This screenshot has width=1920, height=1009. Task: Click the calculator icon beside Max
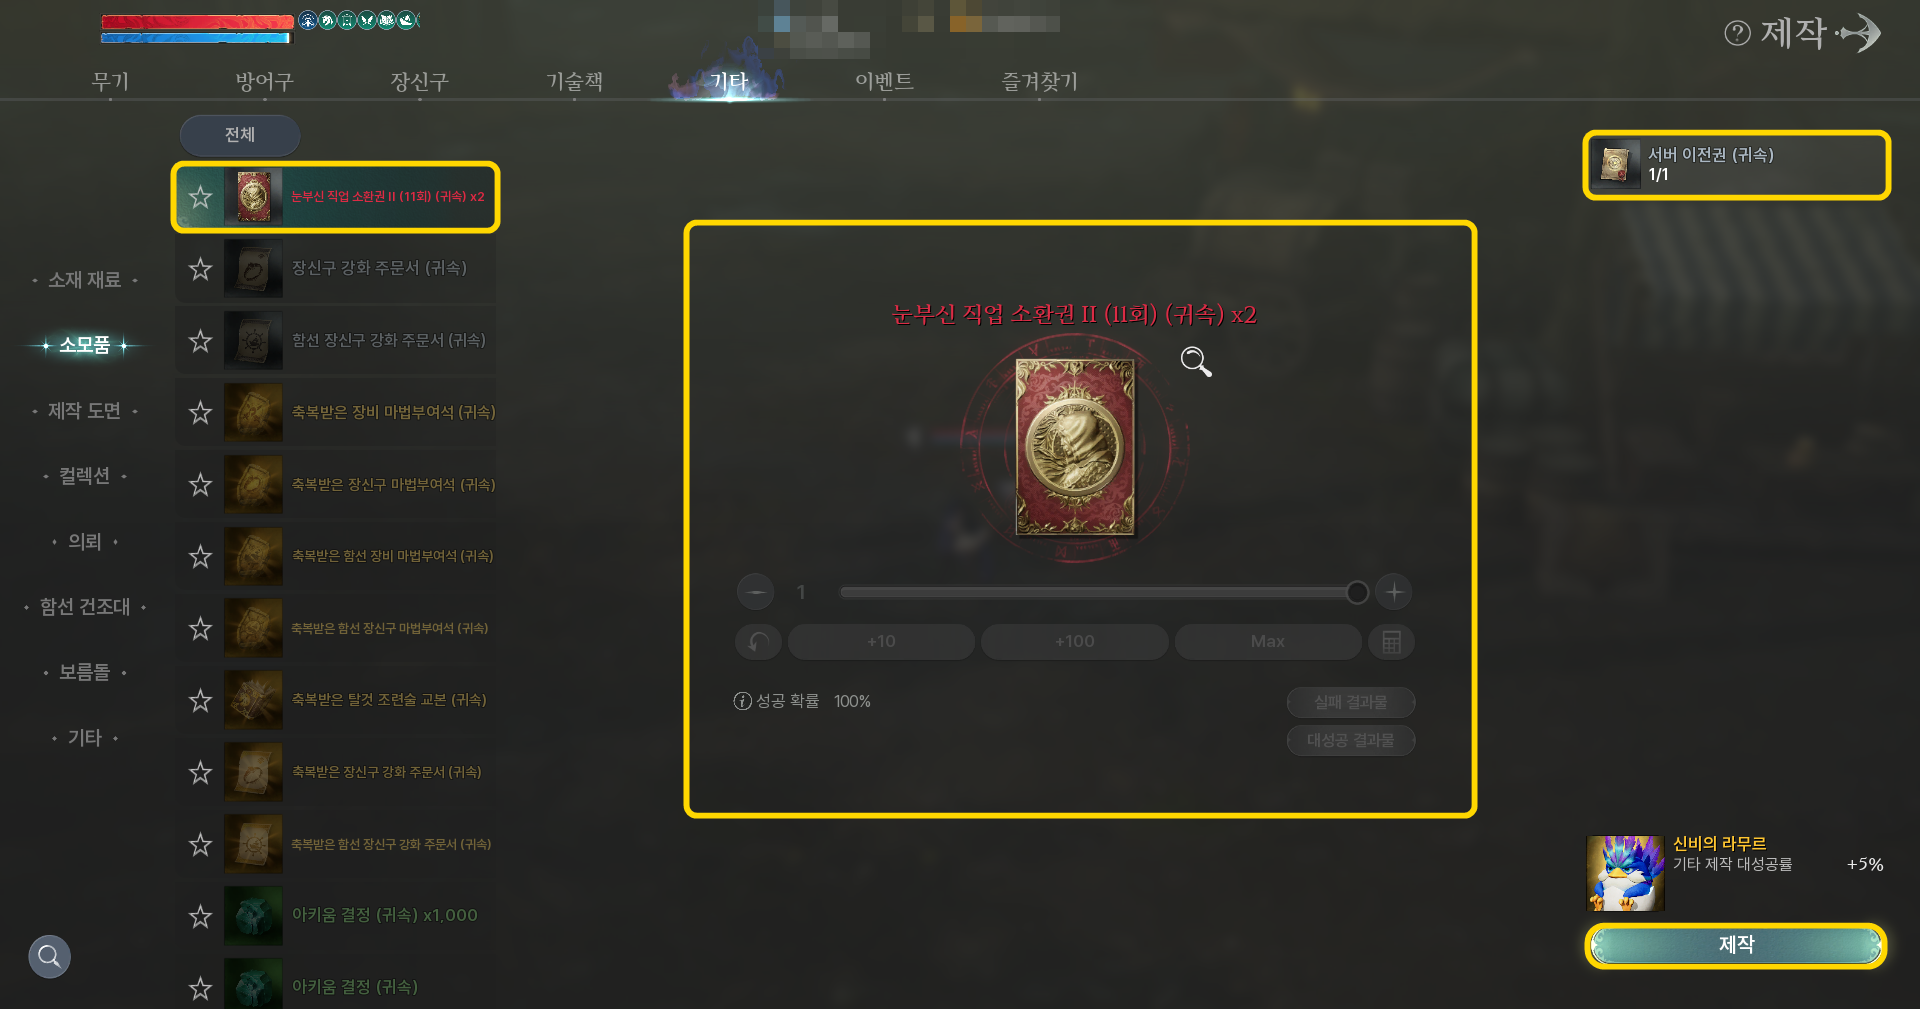[1391, 642]
